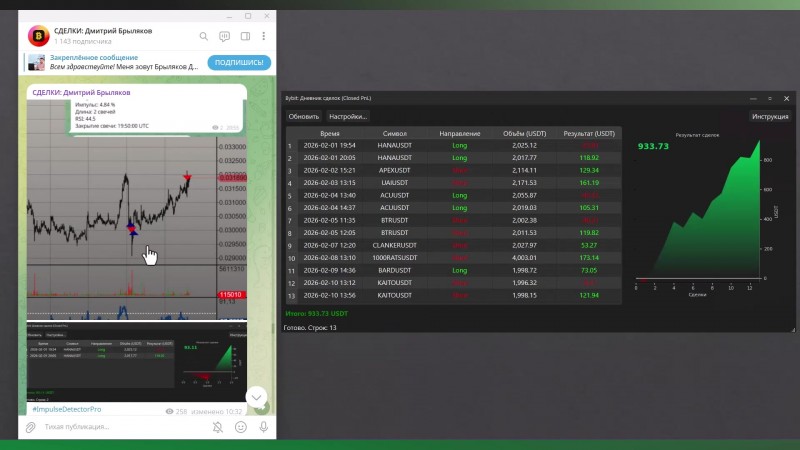
Task: Open the pinned message bar
Action: pos(112,62)
